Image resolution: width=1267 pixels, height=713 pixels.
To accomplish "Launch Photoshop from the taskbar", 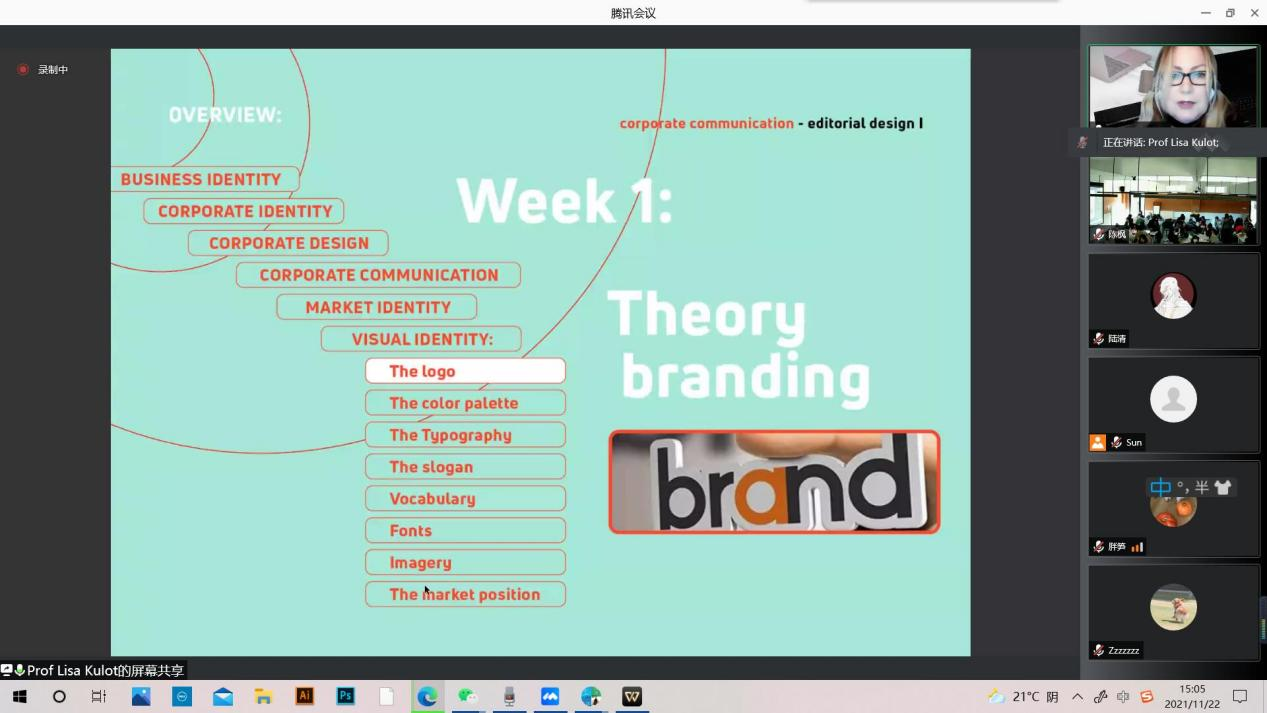I will [346, 696].
